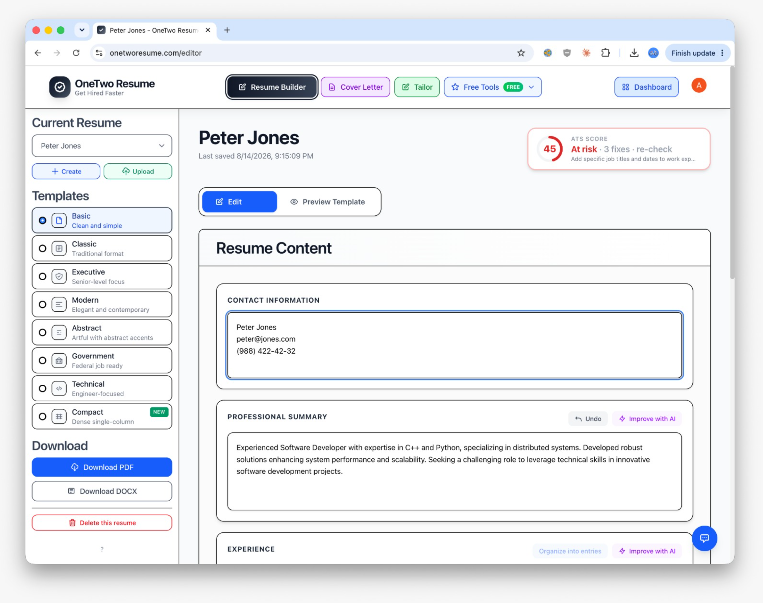Click the Classic template layout icon

(59, 248)
